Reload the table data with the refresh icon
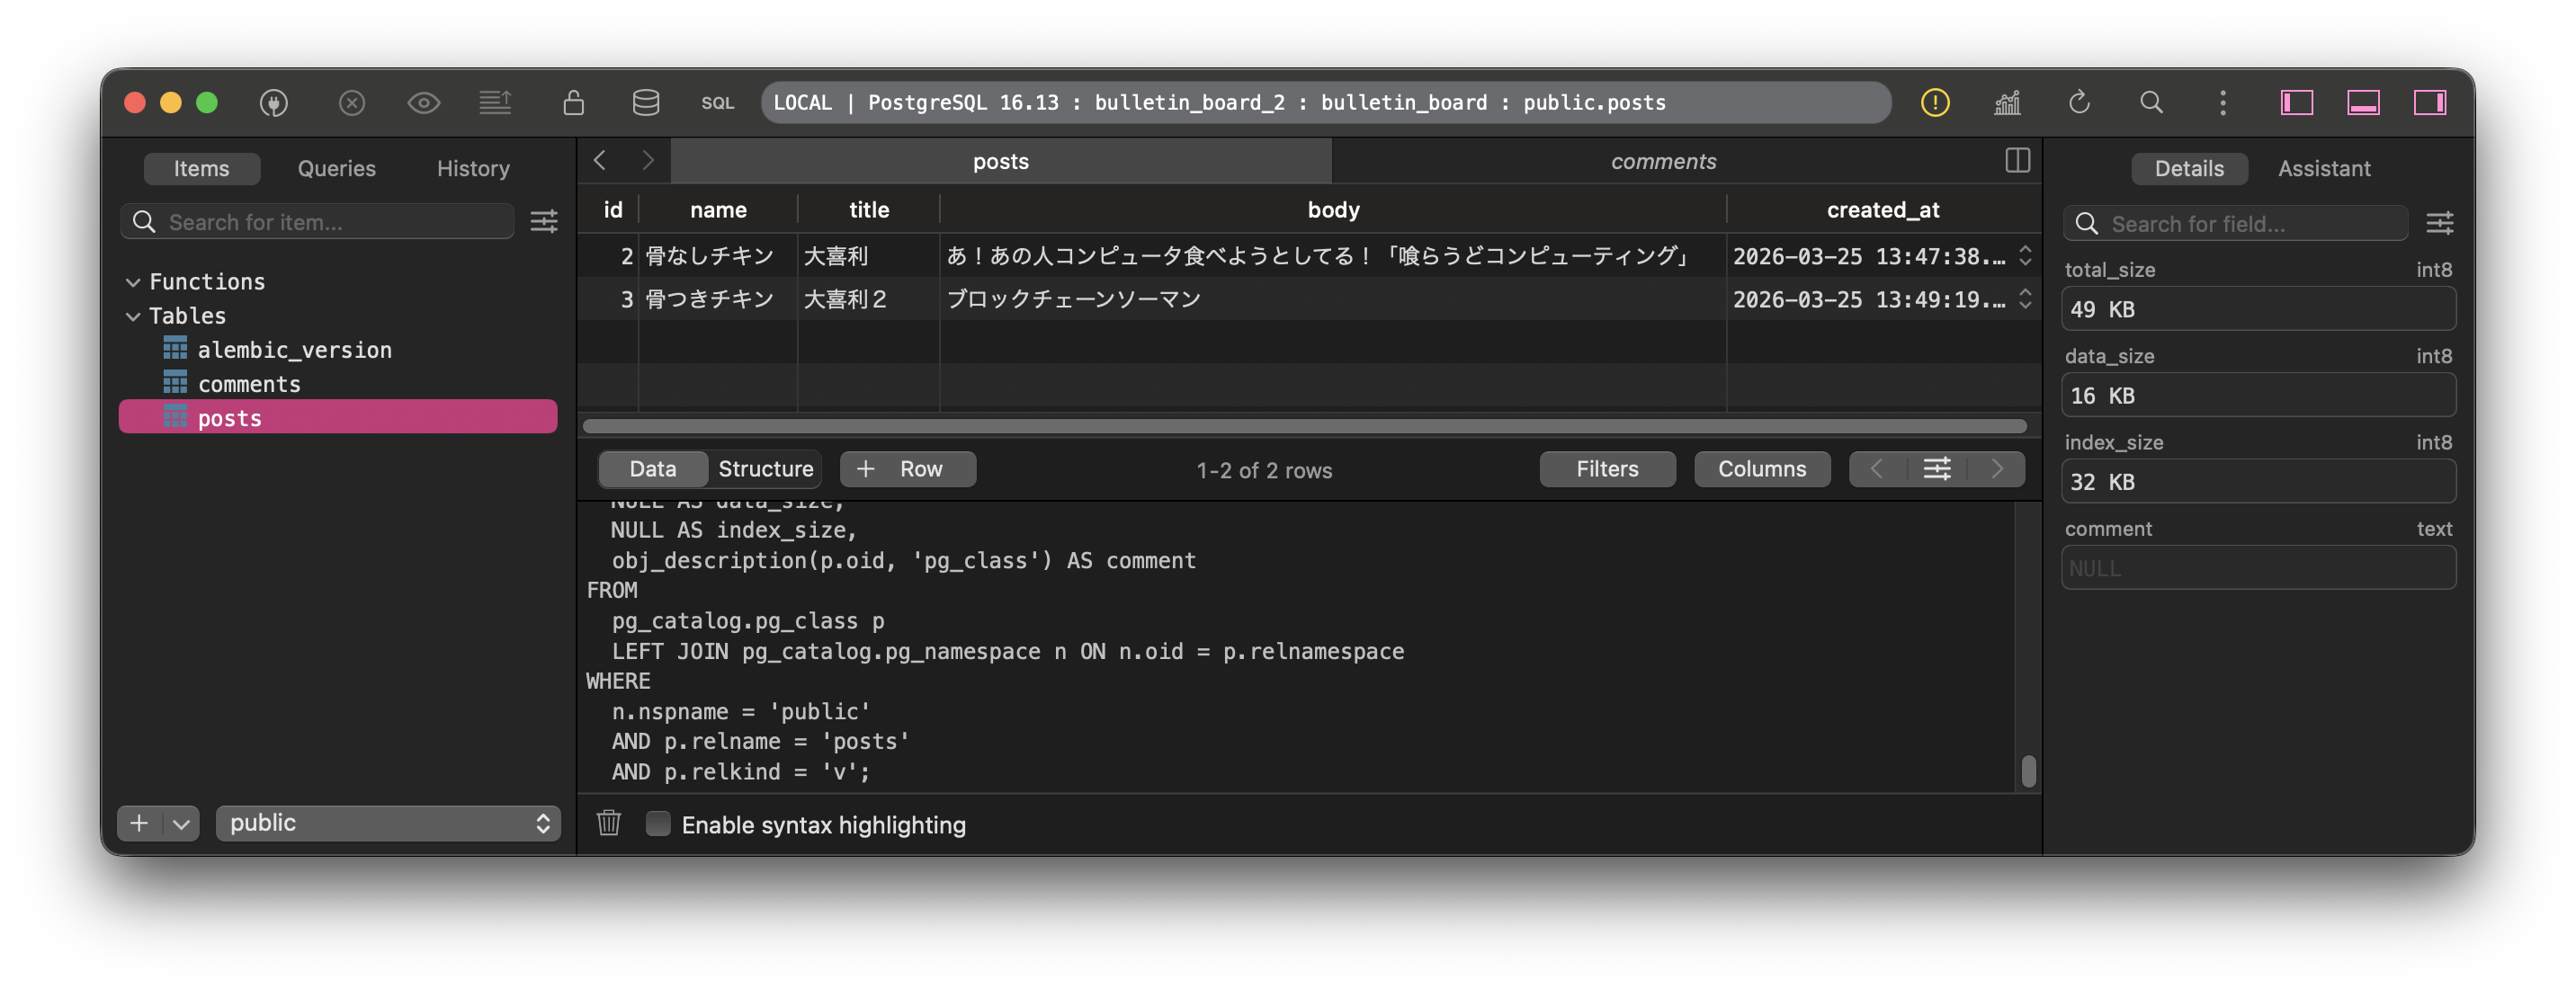Viewport: 2576px width, 989px height. 2080,102
